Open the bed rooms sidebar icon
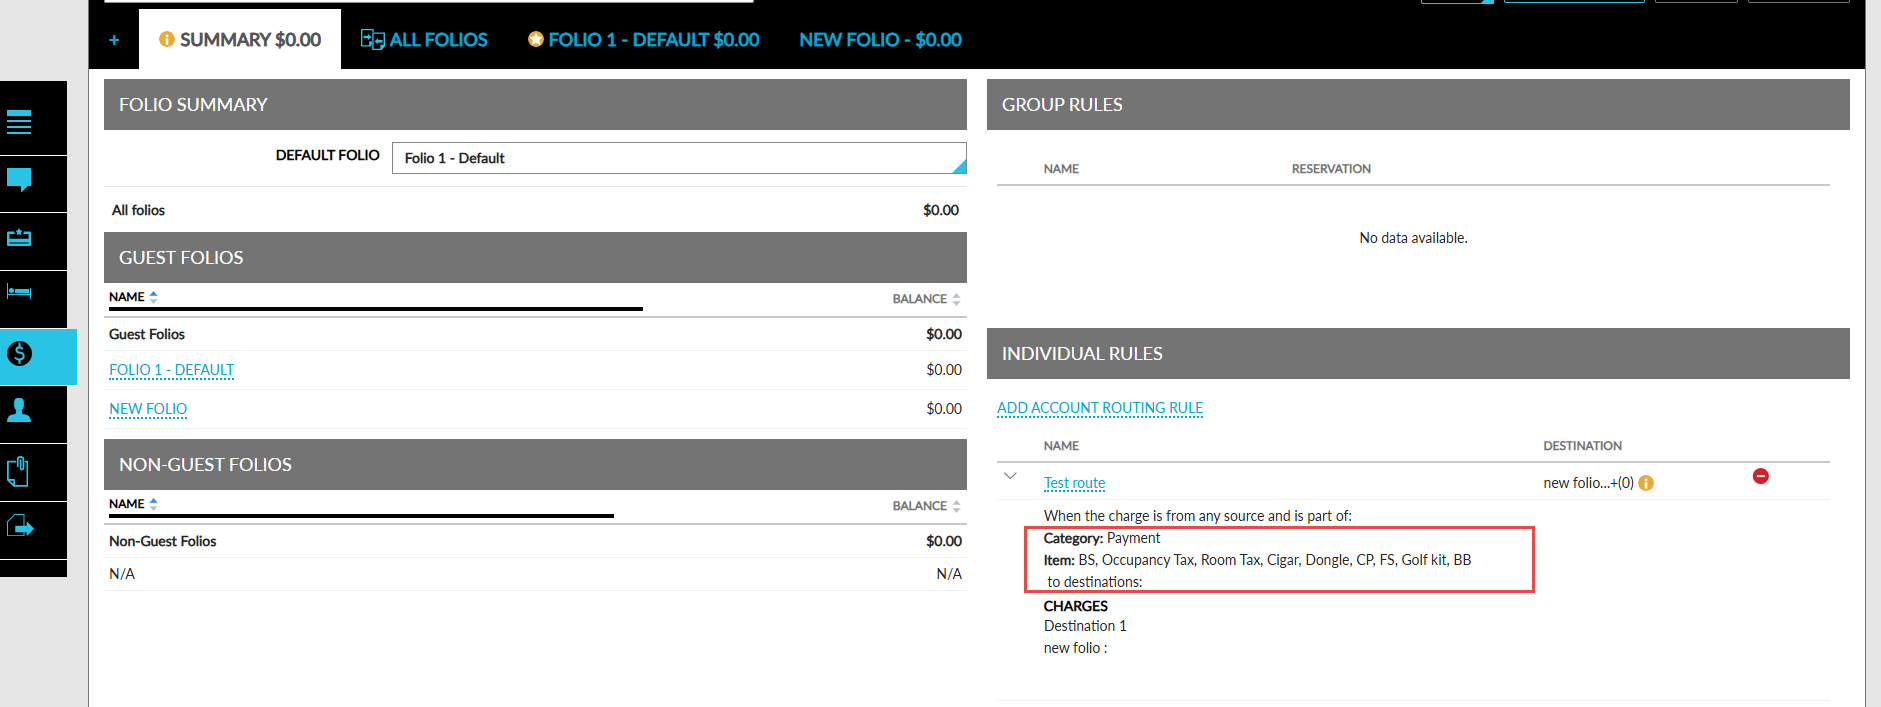1881x707 pixels. click(19, 292)
